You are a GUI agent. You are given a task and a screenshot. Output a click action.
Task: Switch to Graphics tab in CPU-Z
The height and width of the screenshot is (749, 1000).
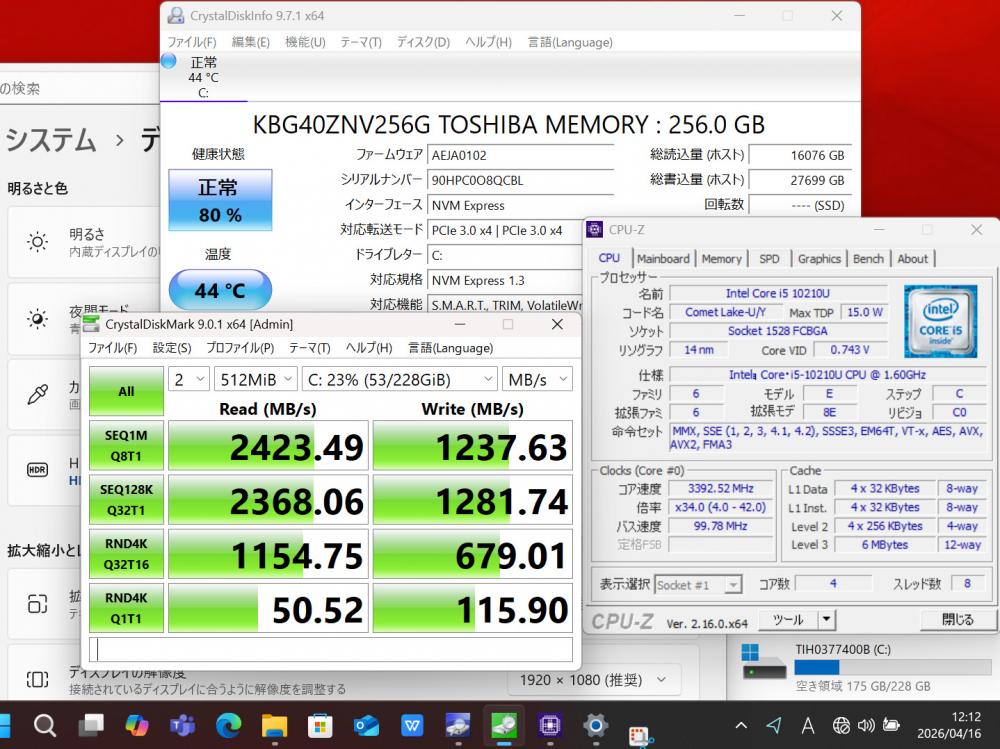(x=819, y=258)
